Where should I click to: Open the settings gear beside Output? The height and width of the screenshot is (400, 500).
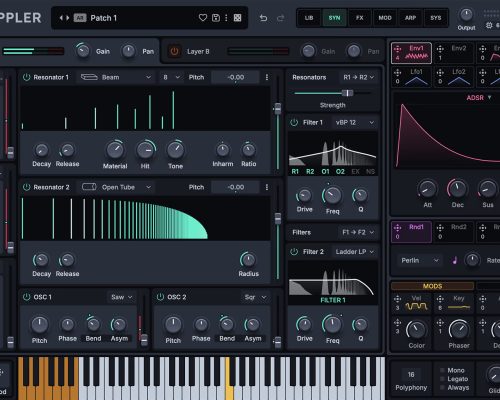[489, 25]
